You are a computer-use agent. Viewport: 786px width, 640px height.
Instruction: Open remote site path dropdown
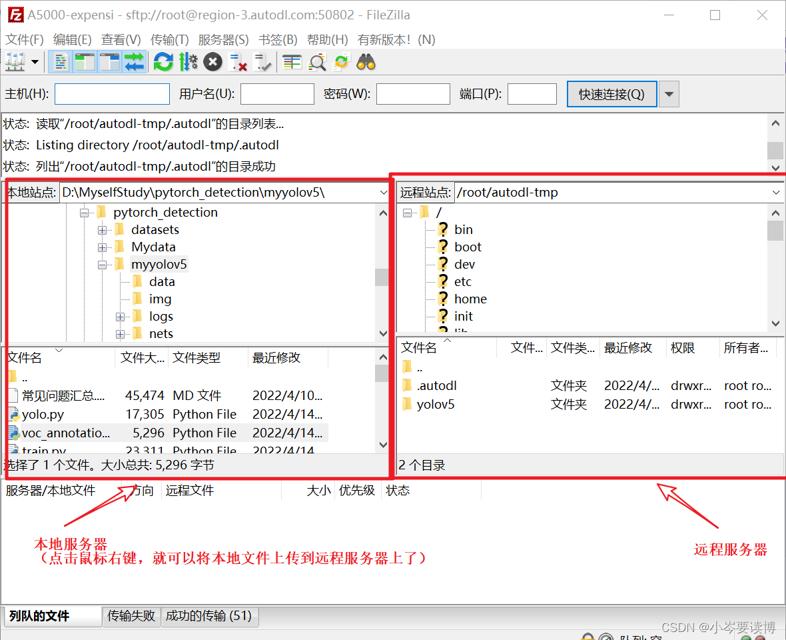pos(776,192)
